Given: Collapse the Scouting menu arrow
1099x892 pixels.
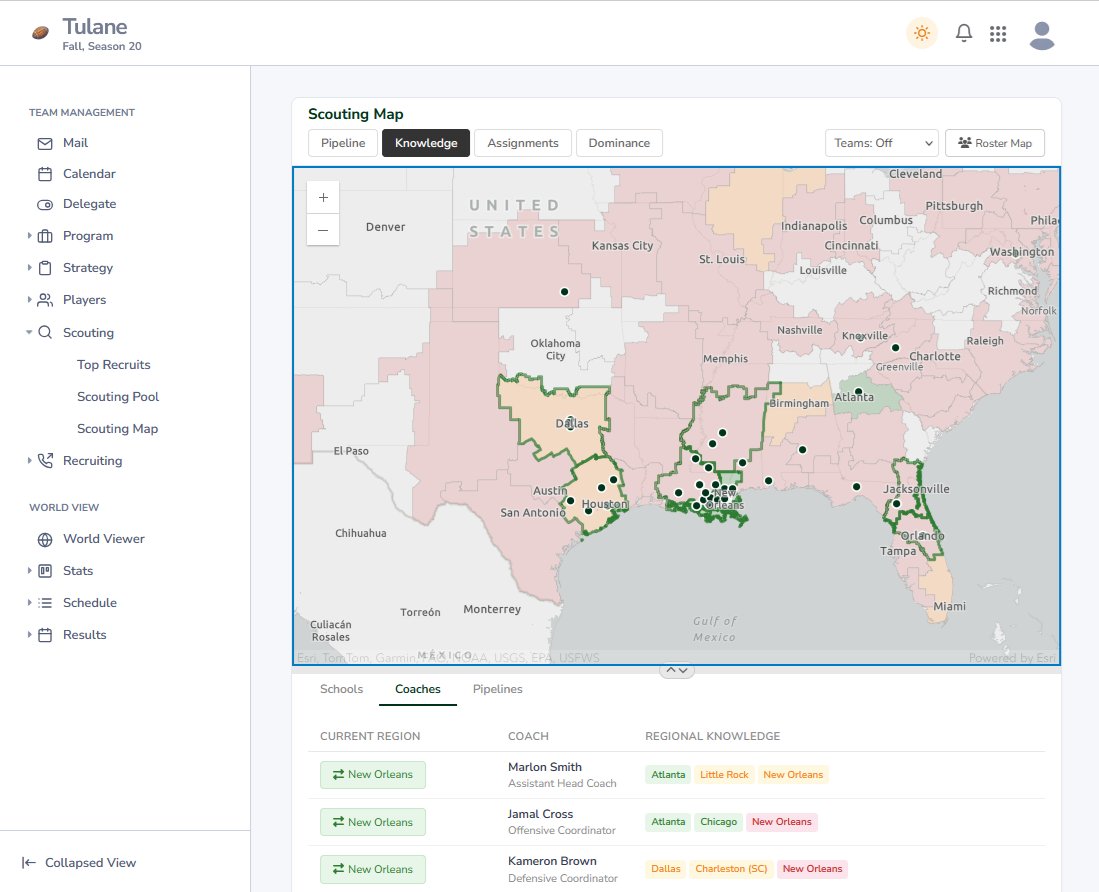Looking at the screenshot, I should click(29, 332).
